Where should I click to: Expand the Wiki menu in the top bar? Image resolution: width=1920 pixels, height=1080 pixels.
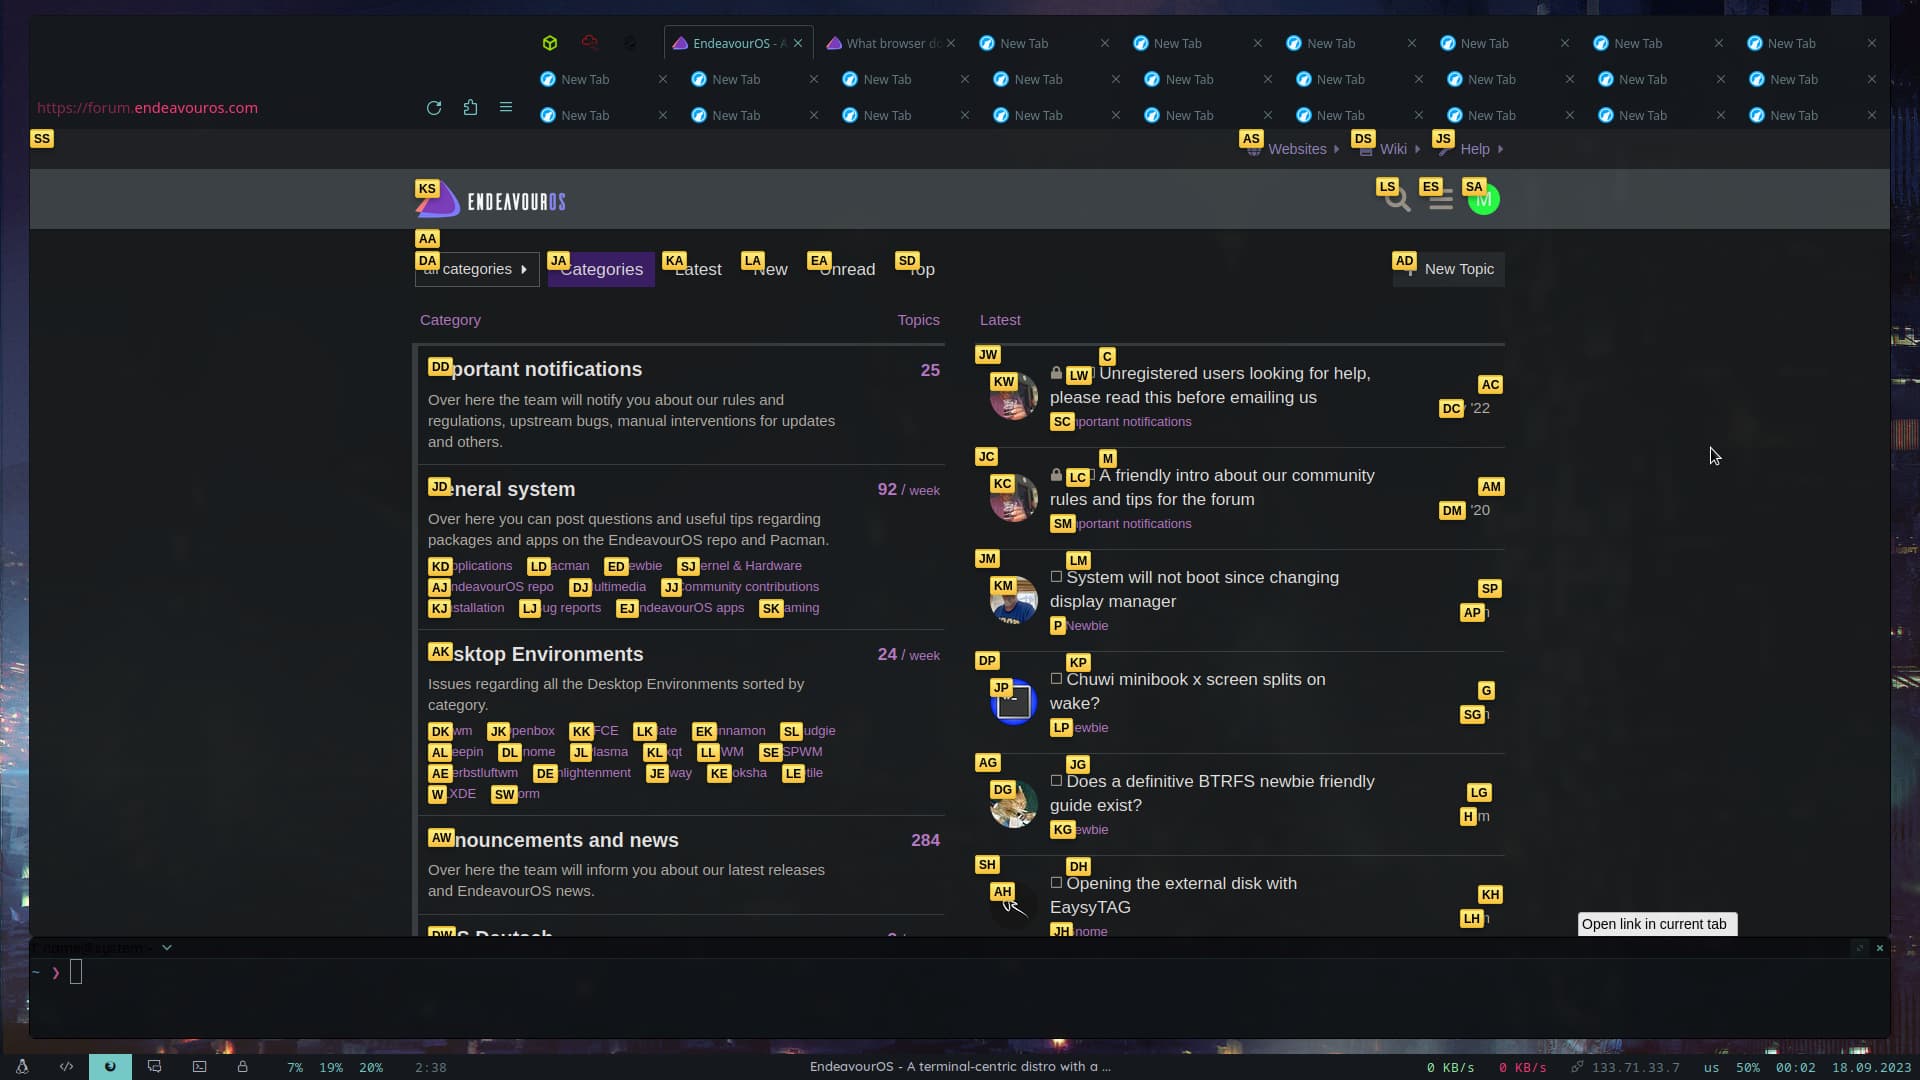[x=1390, y=149]
